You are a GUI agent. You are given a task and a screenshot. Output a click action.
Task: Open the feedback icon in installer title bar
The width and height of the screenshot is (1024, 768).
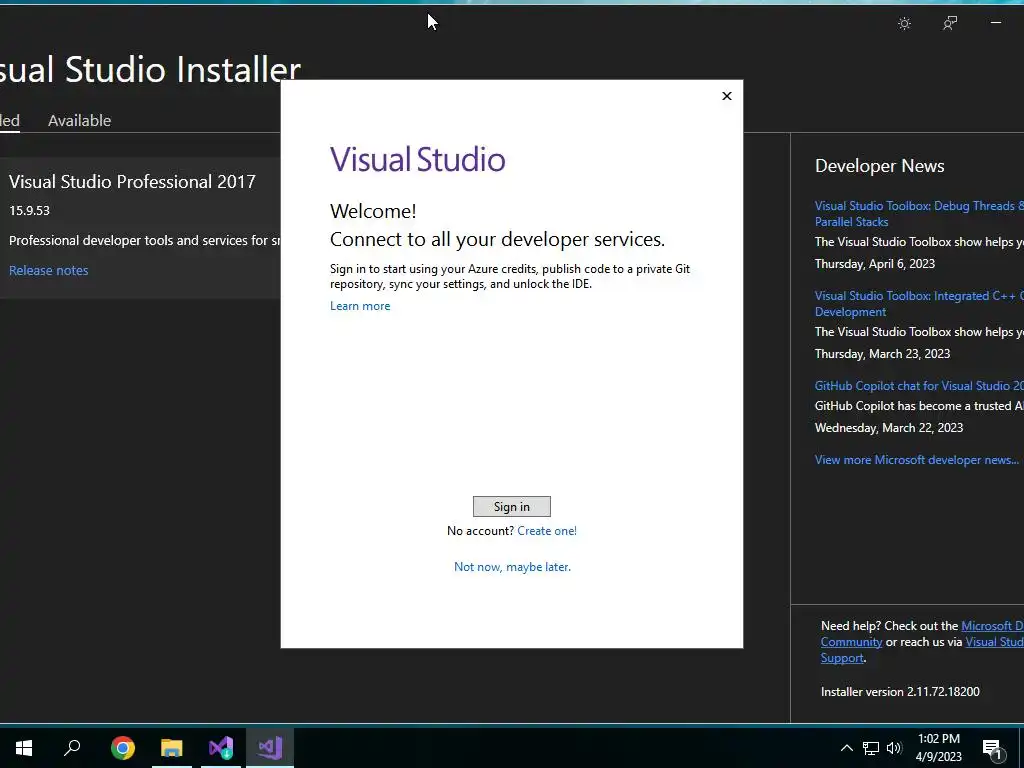tap(950, 24)
